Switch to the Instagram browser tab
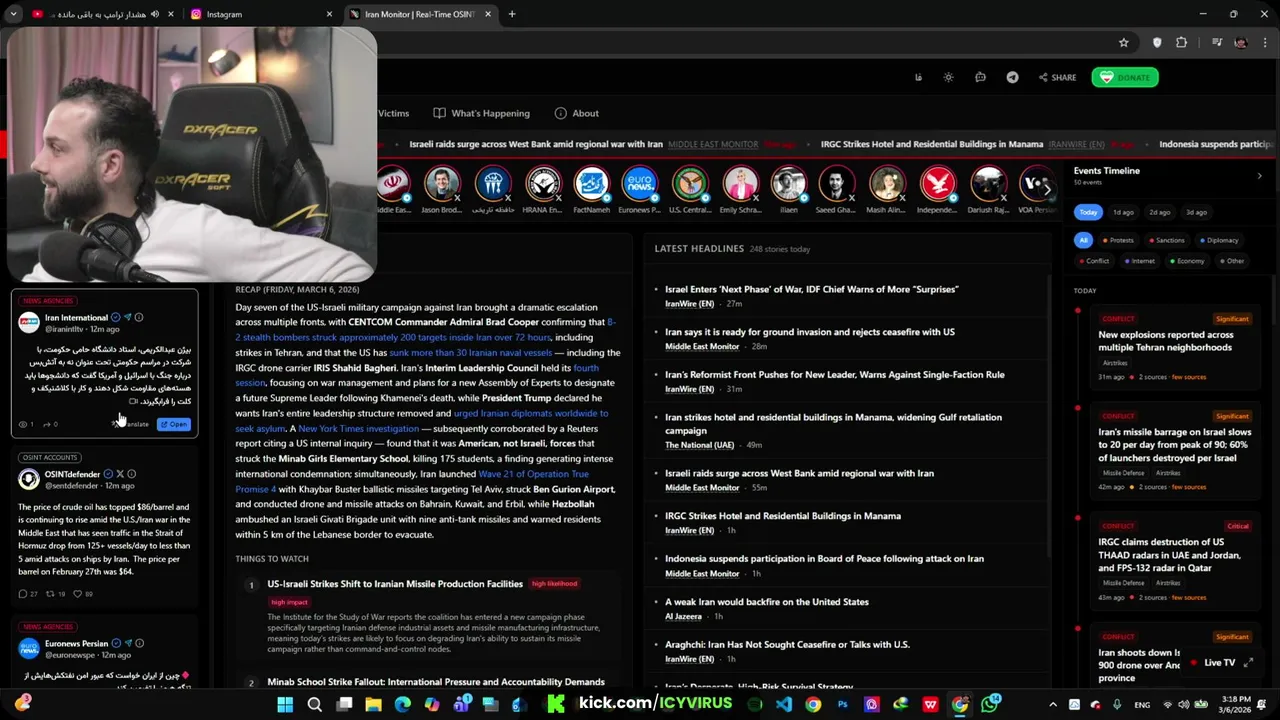 [262, 14]
